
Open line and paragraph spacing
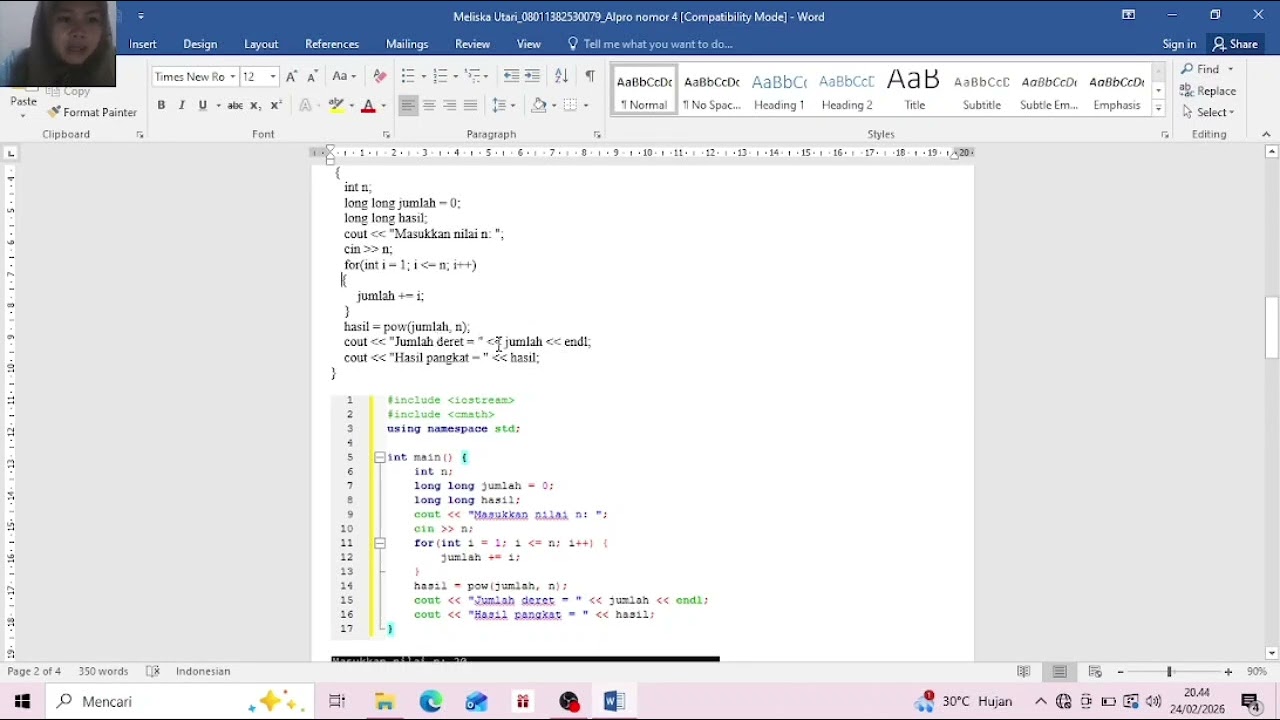point(503,105)
